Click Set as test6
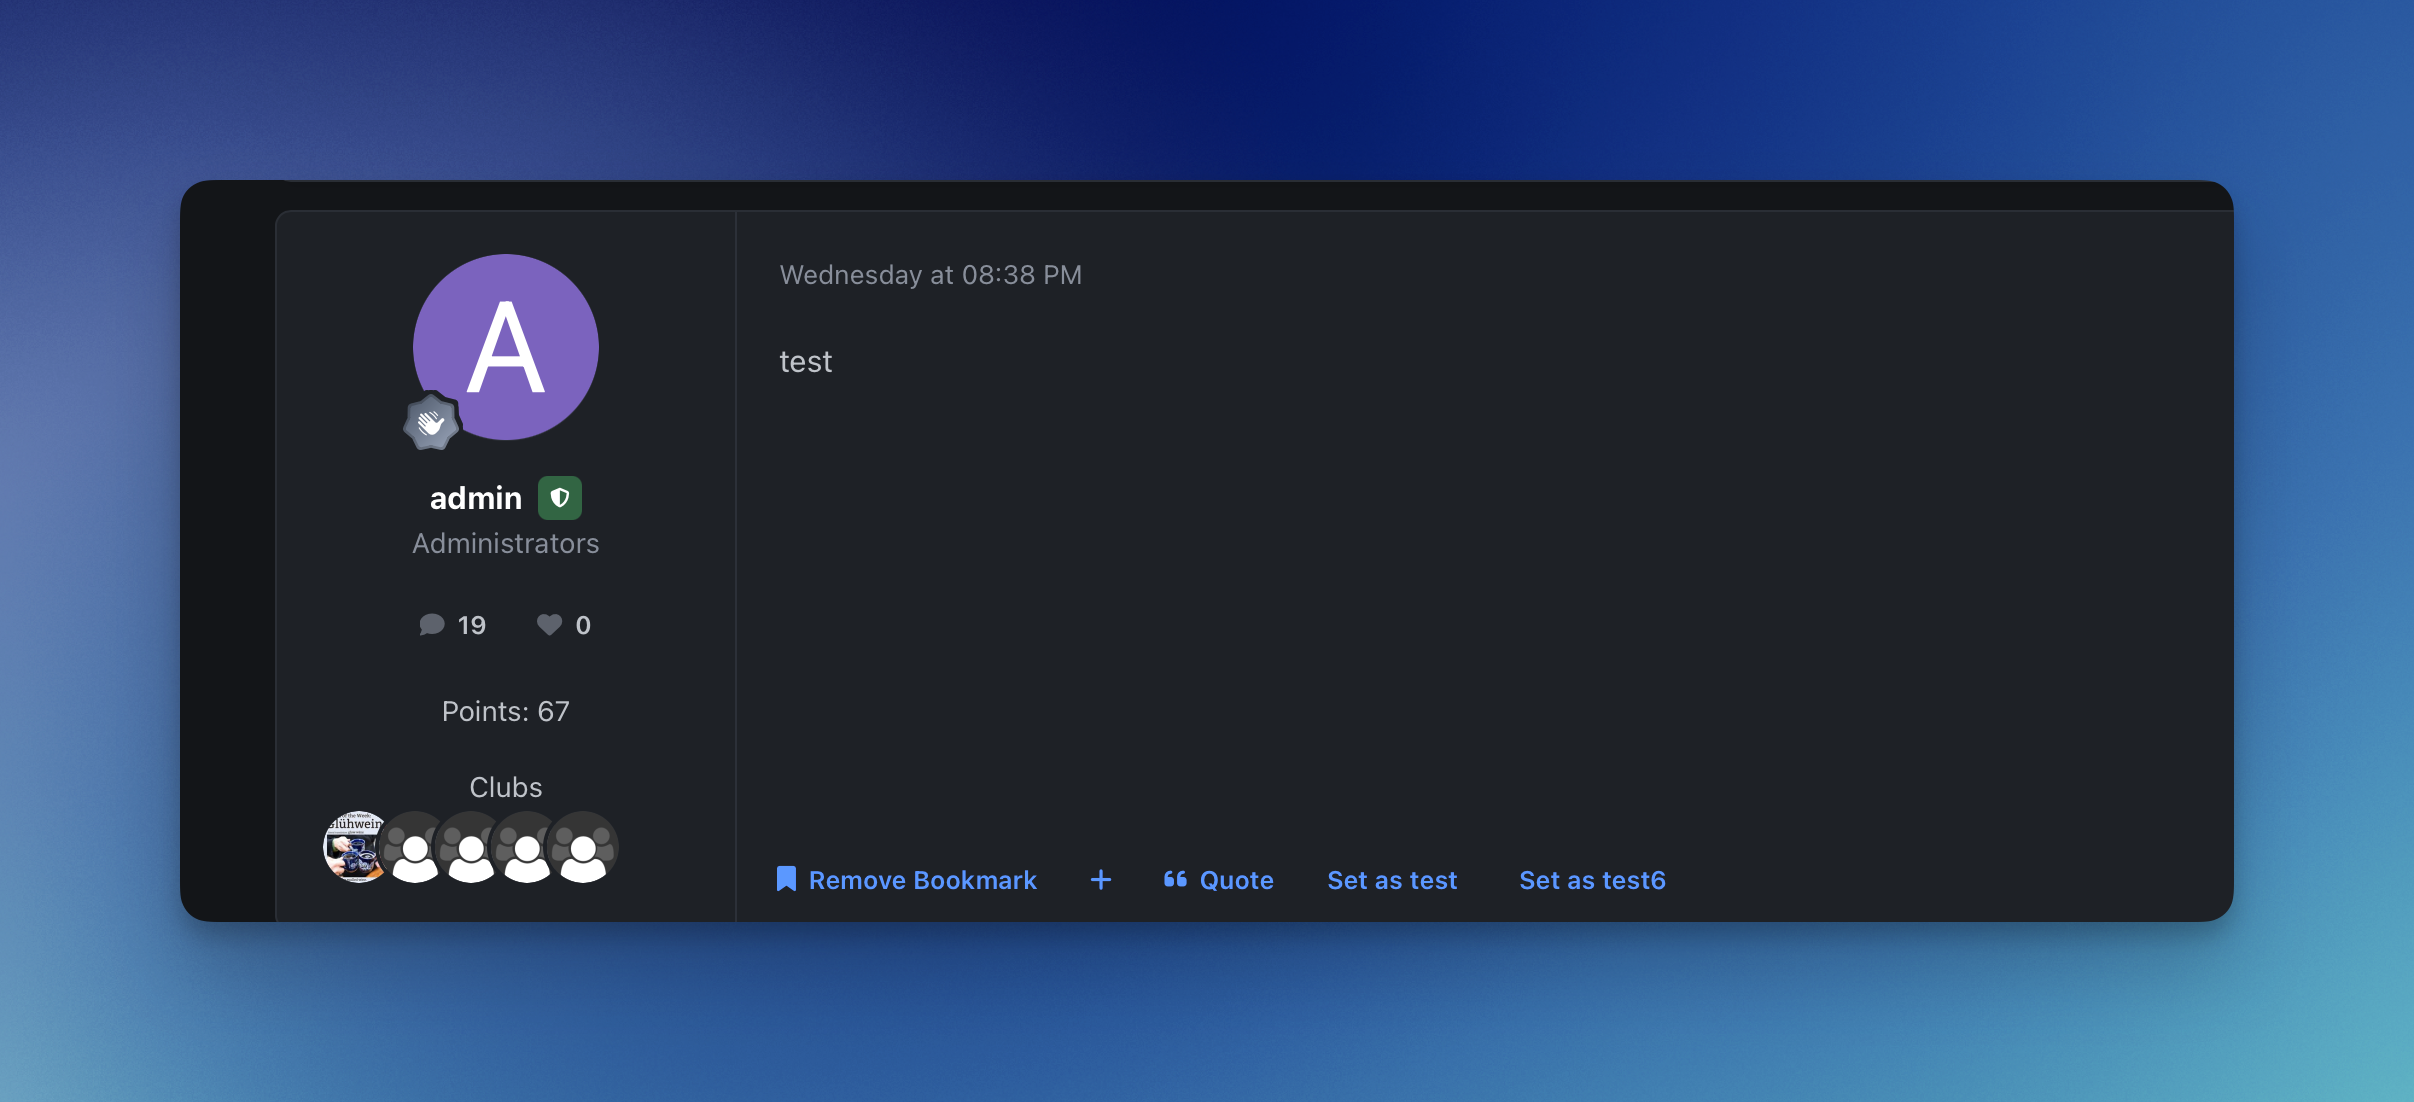This screenshot has width=2414, height=1102. 1592,880
